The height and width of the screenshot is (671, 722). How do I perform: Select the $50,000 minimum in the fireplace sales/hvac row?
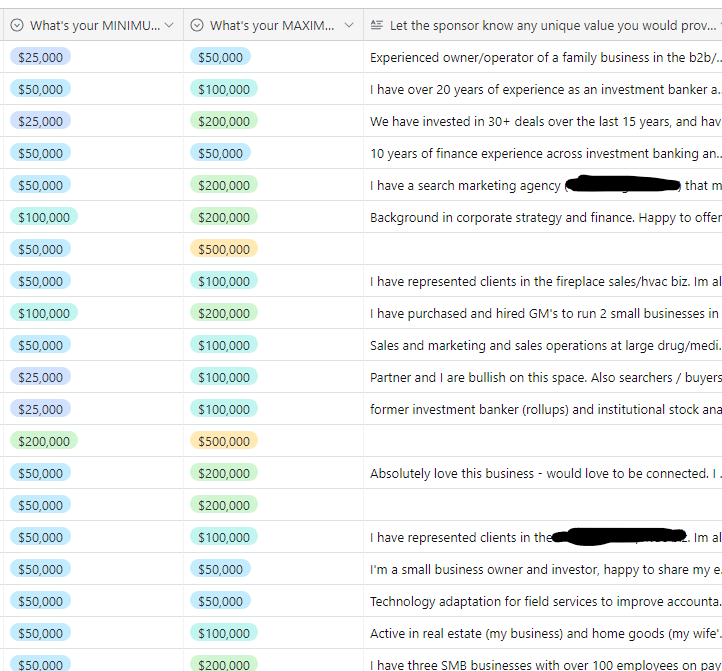pyautogui.click(x=41, y=281)
